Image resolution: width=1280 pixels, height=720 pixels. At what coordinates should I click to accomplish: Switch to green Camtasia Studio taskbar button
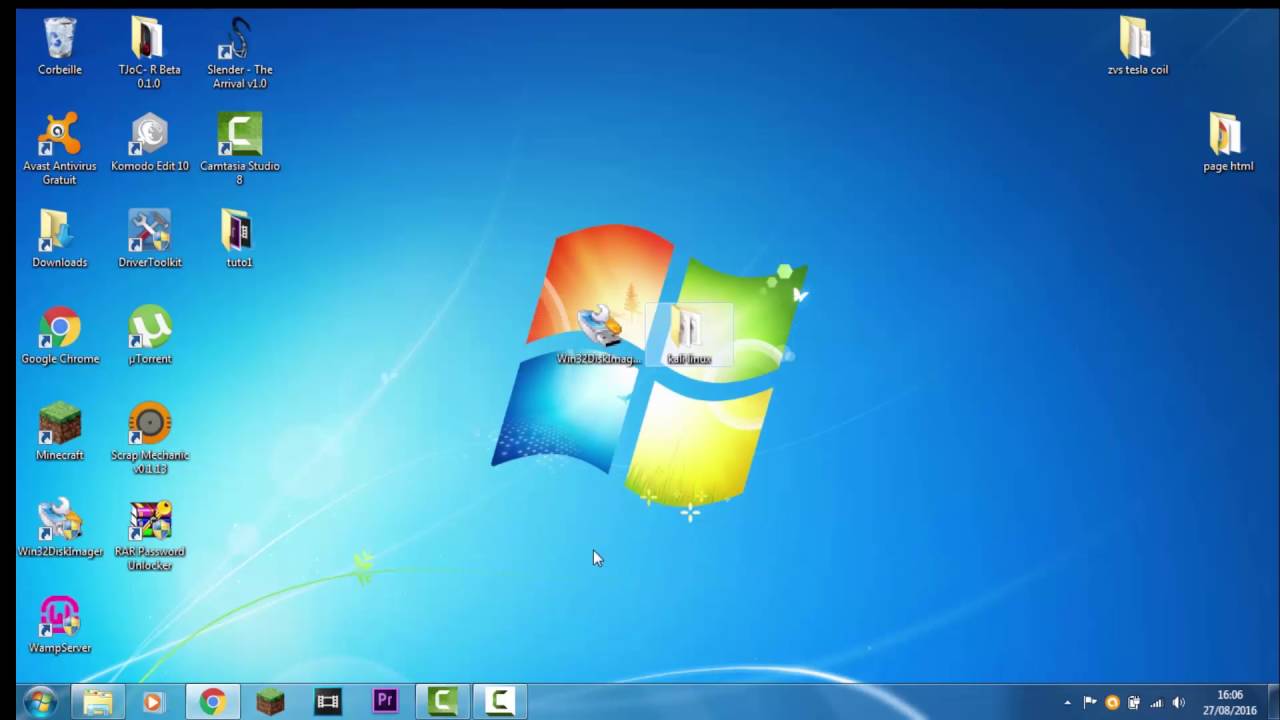coord(443,702)
